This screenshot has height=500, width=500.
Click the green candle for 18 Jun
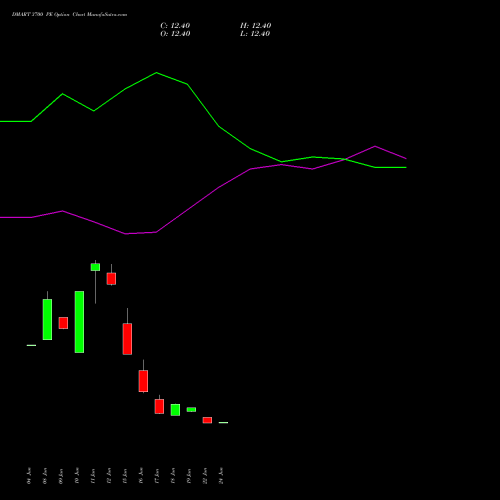[175, 410]
